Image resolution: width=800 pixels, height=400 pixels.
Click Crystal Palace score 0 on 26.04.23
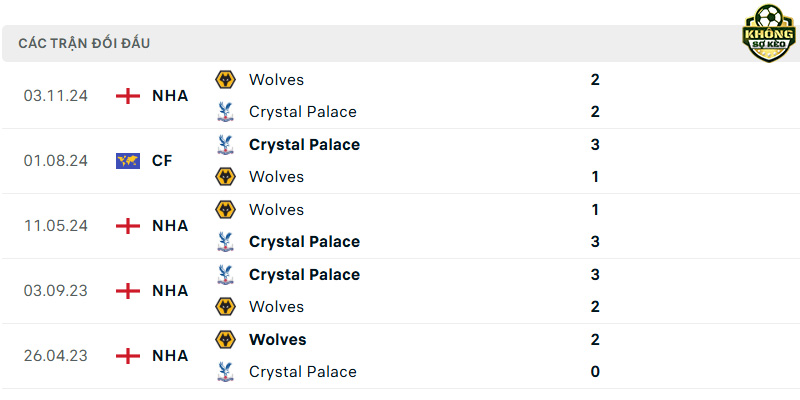click(595, 371)
